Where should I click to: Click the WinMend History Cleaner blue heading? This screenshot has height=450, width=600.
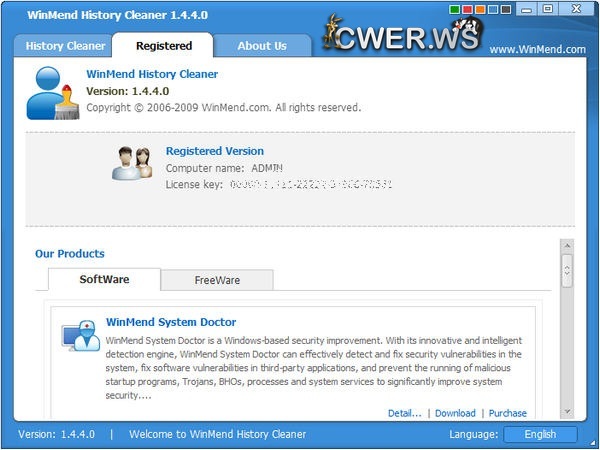[152, 74]
